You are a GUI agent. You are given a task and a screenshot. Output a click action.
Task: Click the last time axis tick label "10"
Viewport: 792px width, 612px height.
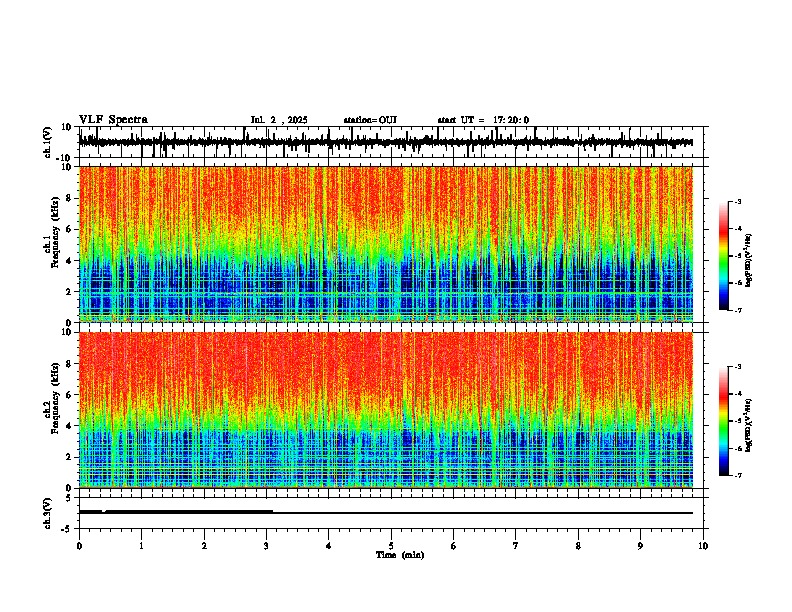pyautogui.click(x=703, y=546)
